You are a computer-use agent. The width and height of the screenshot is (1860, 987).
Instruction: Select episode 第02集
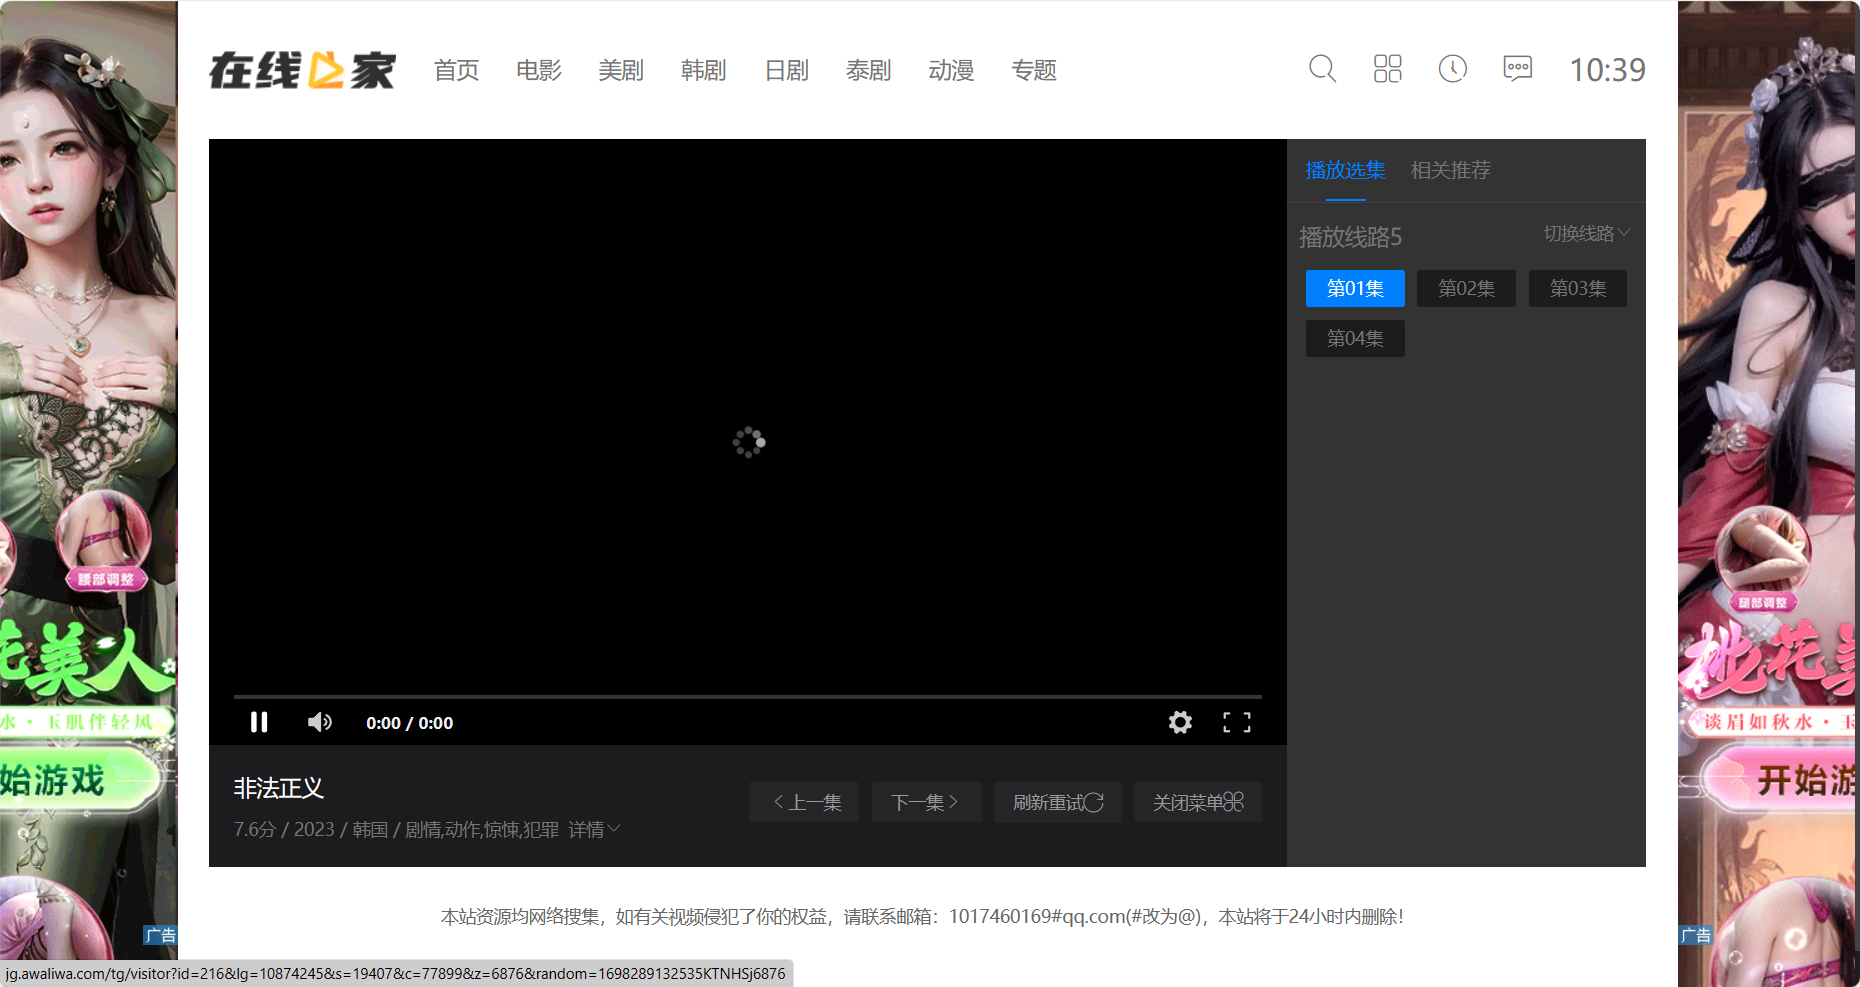1466,289
